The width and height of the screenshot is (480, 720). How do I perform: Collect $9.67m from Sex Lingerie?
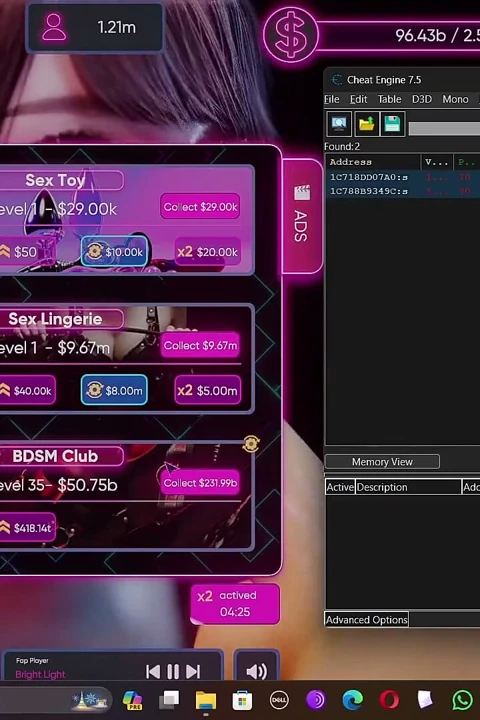pos(200,345)
